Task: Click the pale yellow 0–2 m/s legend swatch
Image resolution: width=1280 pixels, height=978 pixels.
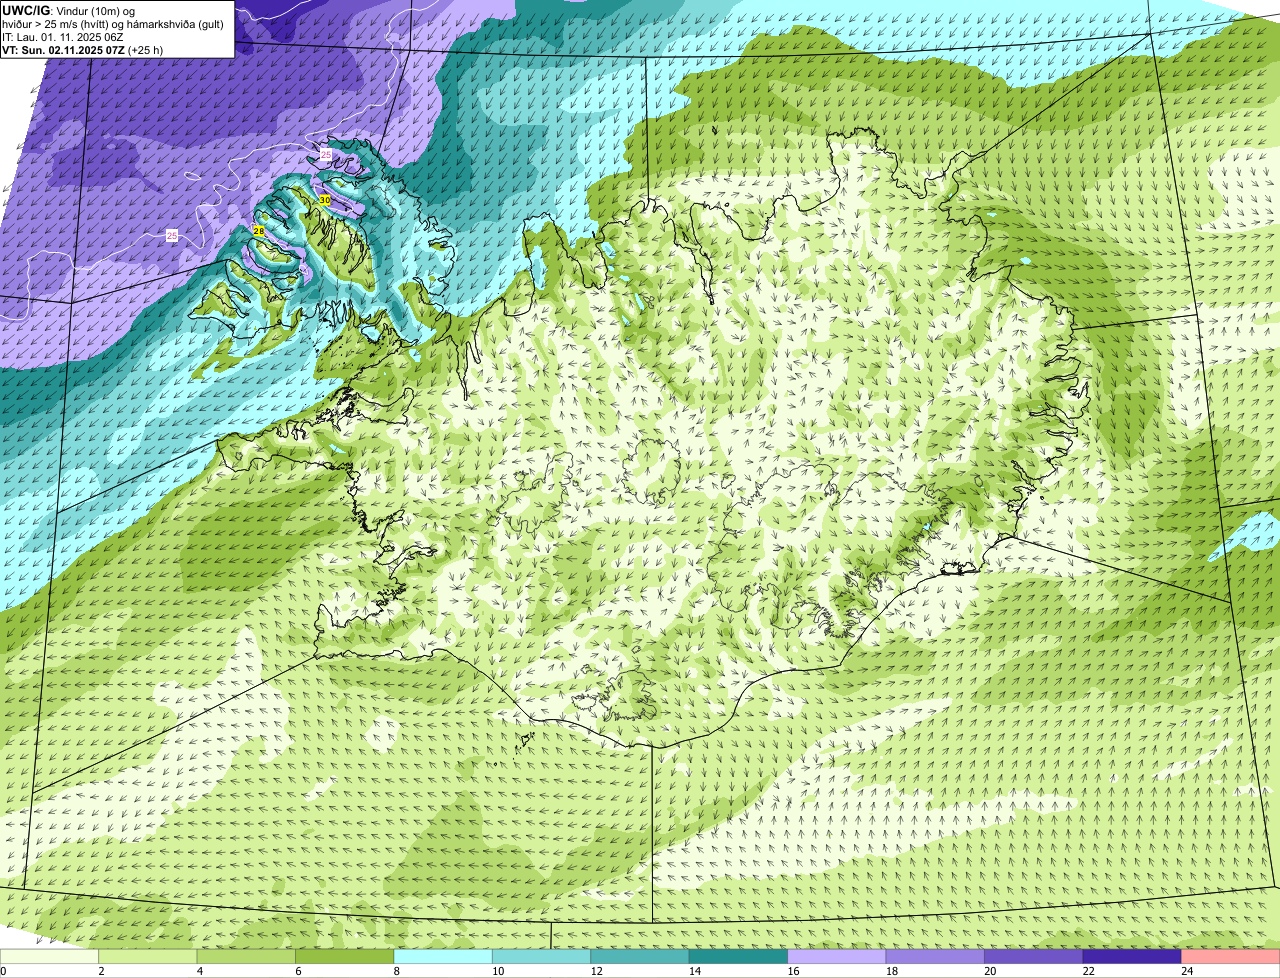Action: coord(50,957)
